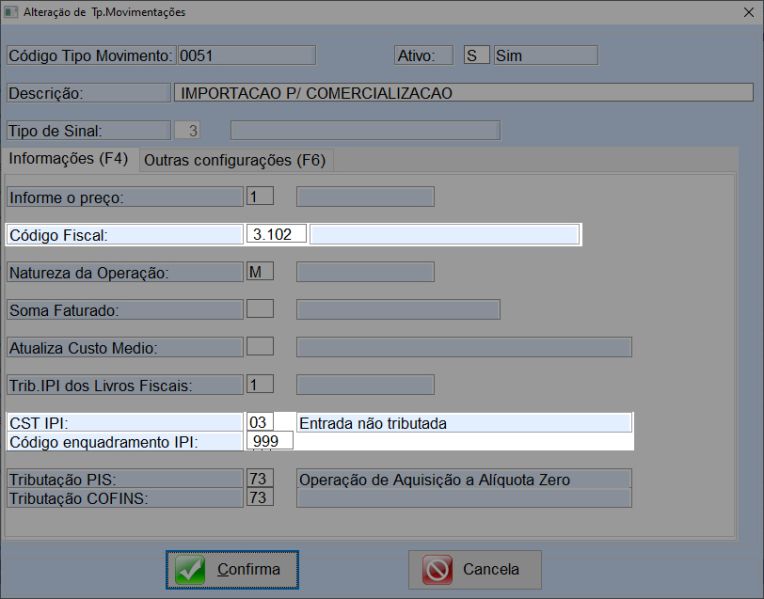The image size is (764, 599).
Task: Click the 'Informe o preço:' label
Action: coord(125,197)
